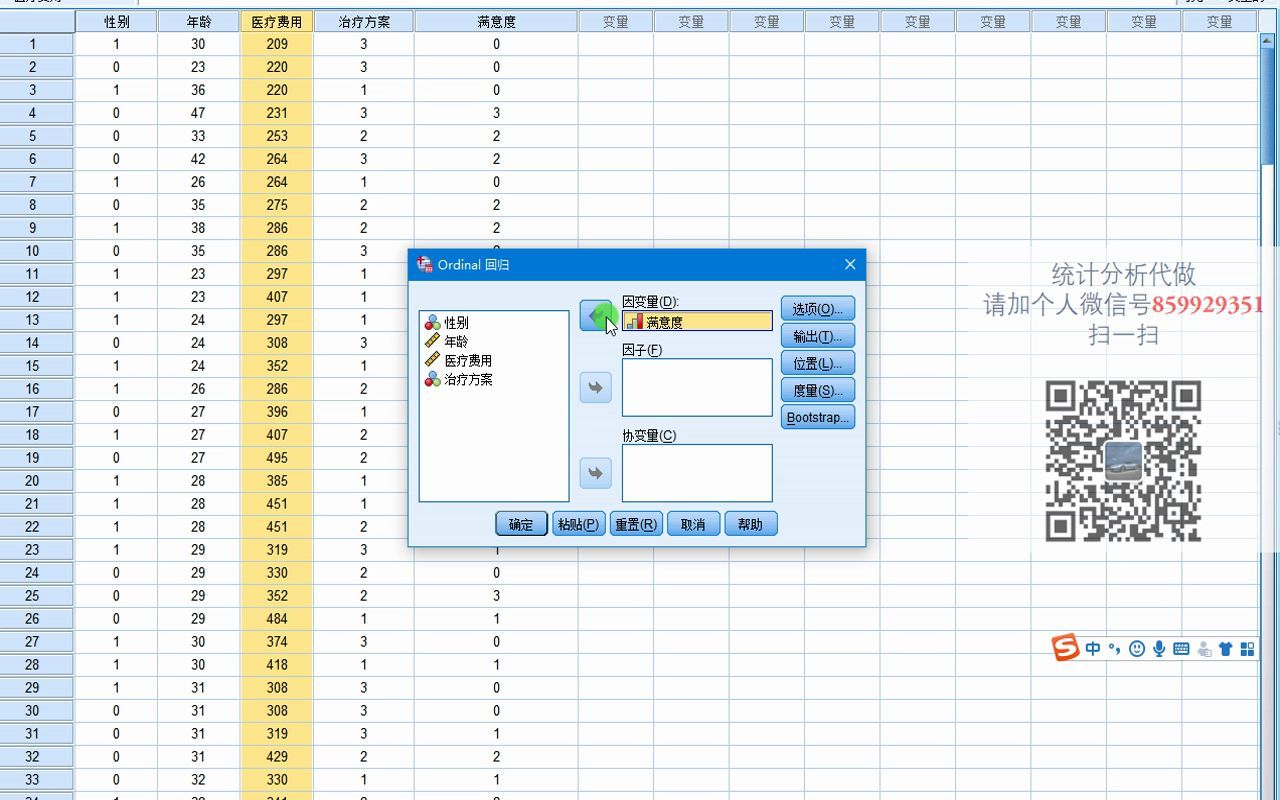Move selected variable into the 协变量 box
The height and width of the screenshot is (800, 1280).
[596, 472]
